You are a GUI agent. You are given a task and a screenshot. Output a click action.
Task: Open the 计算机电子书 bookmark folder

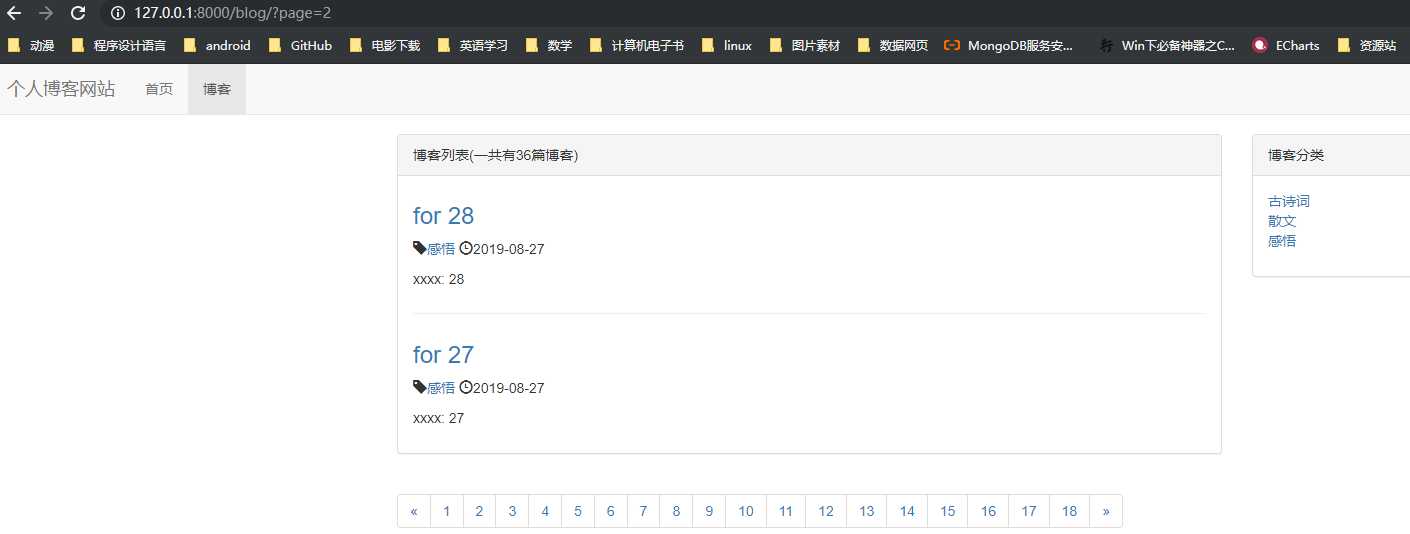click(637, 45)
